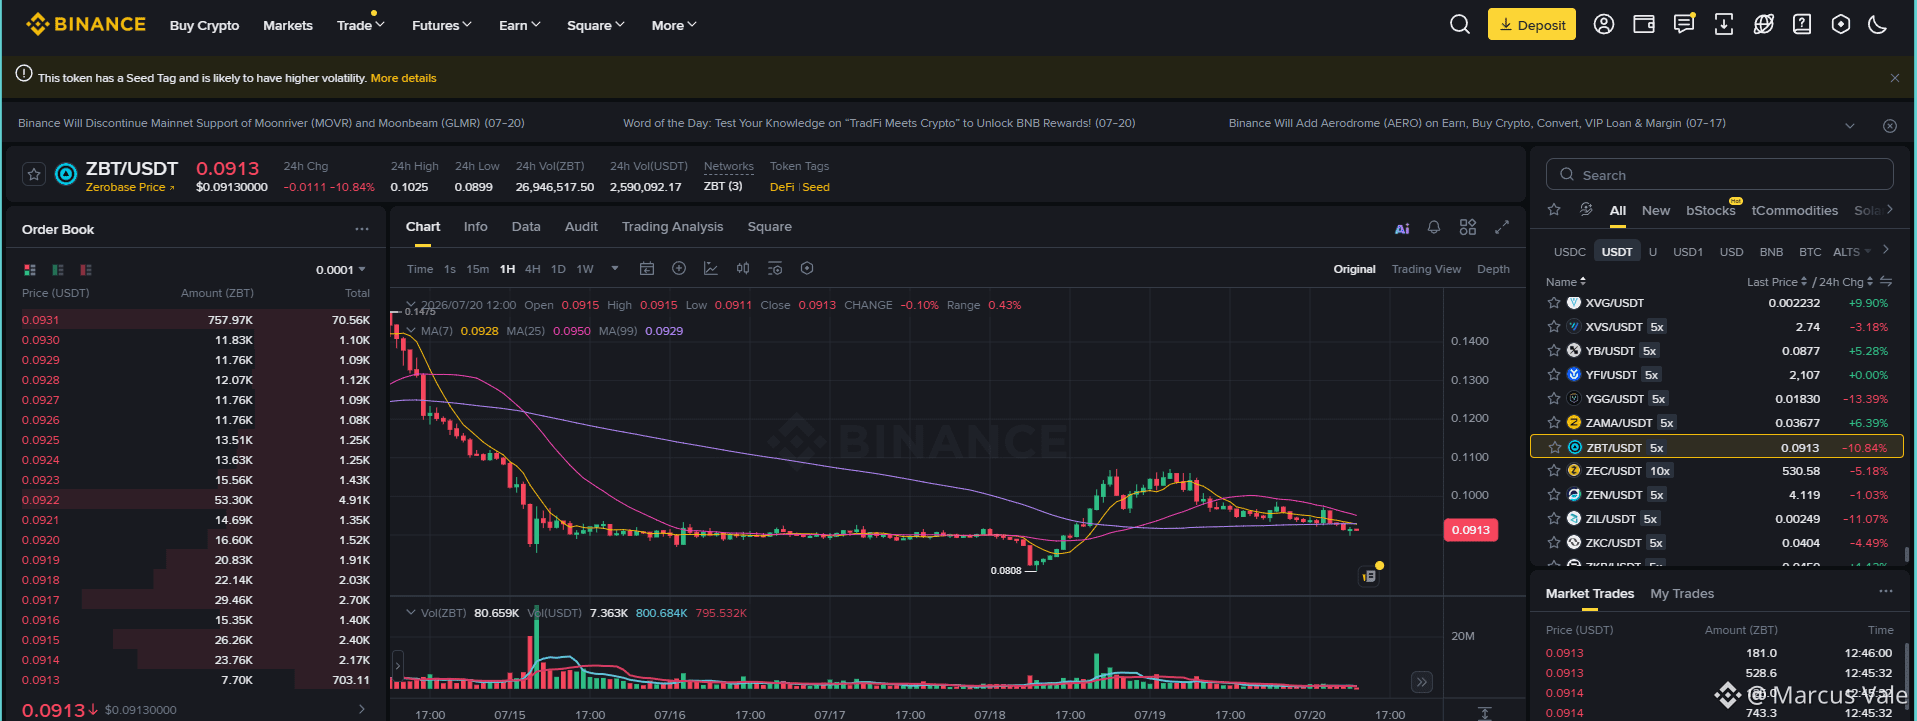Expand the More menu
Image resolution: width=1917 pixels, height=721 pixels.
[674, 25]
